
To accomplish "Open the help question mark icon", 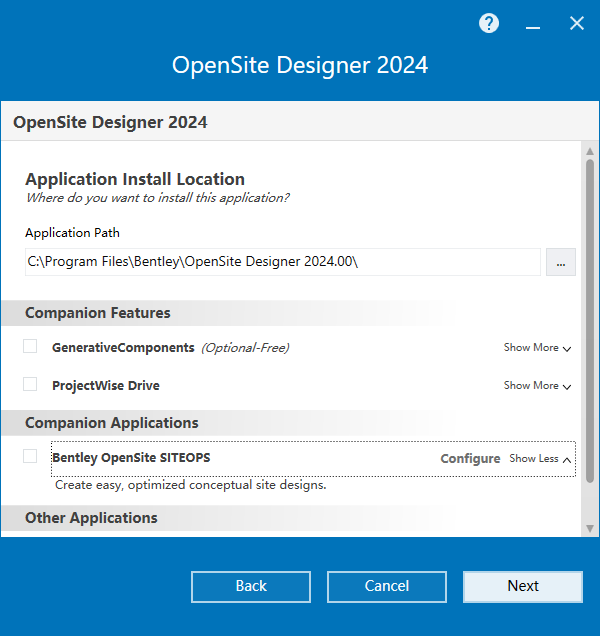I will [x=489, y=23].
